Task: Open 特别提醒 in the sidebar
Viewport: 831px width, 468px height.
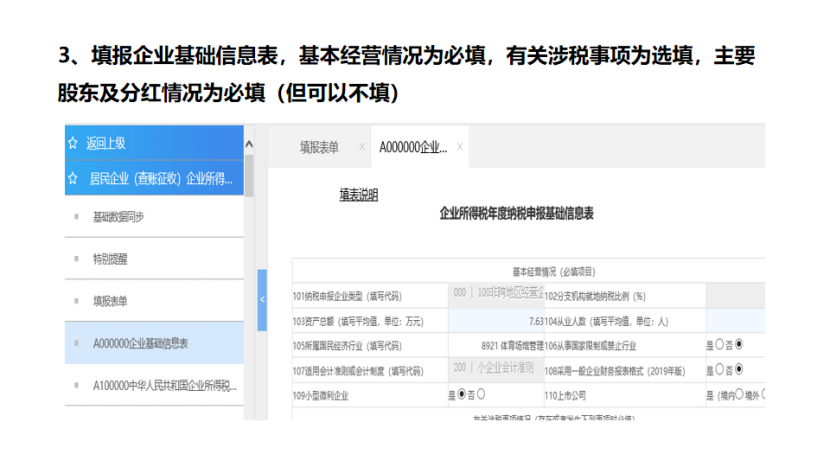Action: [154, 259]
